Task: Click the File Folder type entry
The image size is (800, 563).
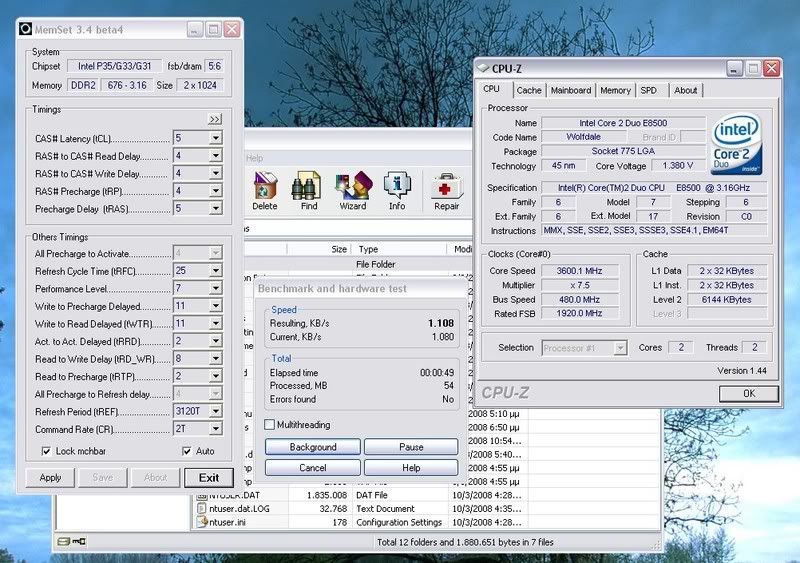Action: tap(376, 264)
